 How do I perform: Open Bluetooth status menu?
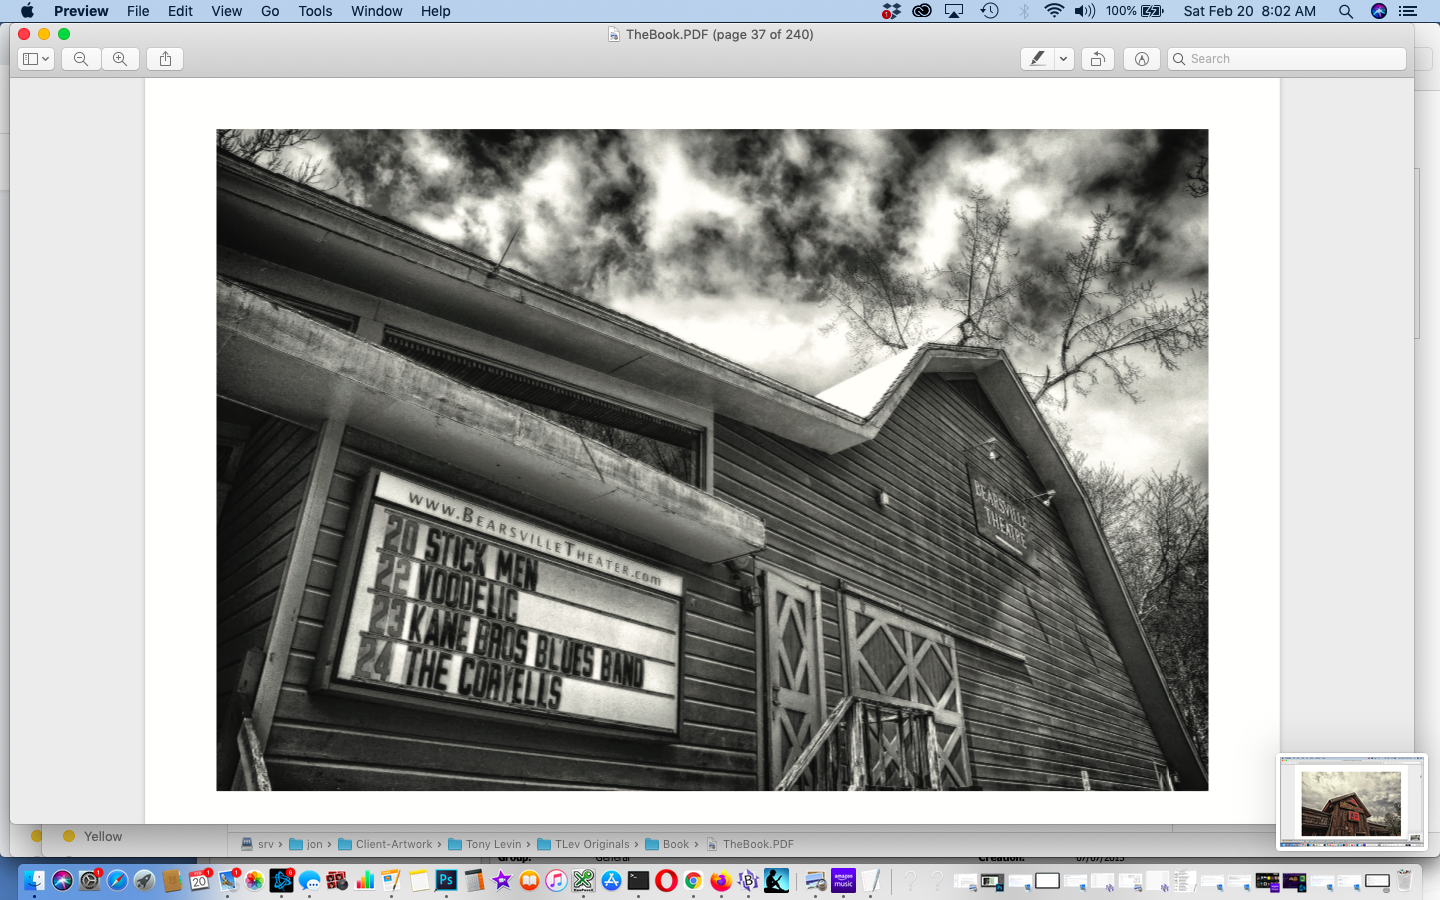(x=1023, y=11)
